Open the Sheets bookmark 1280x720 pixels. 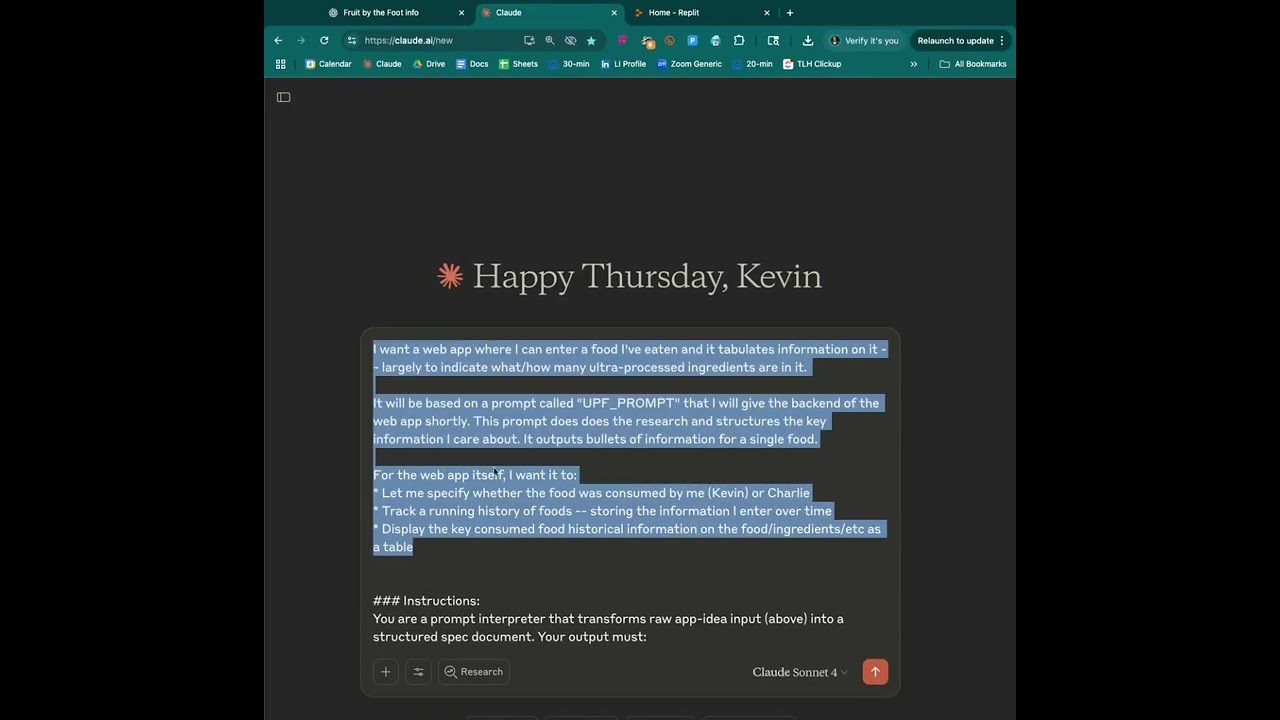519,64
